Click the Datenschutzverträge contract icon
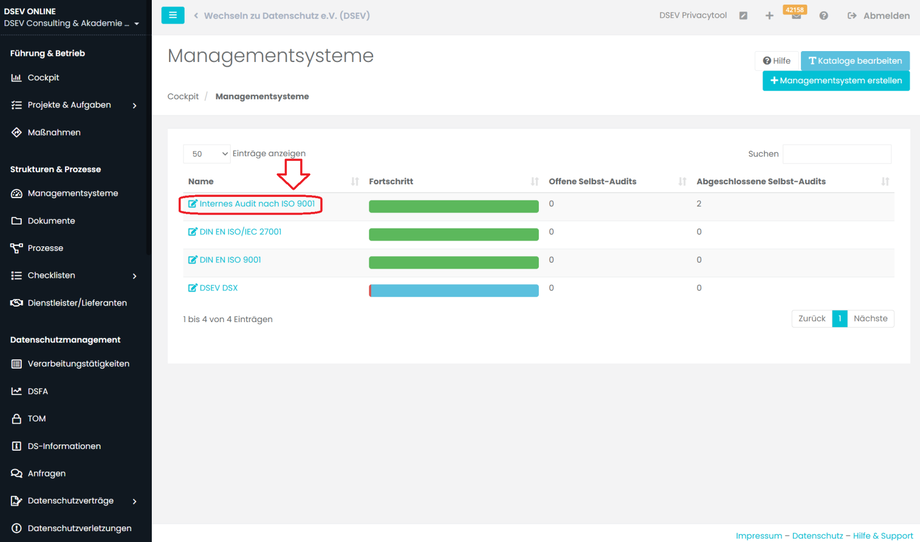The image size is (920, 542). pos(16,501)
